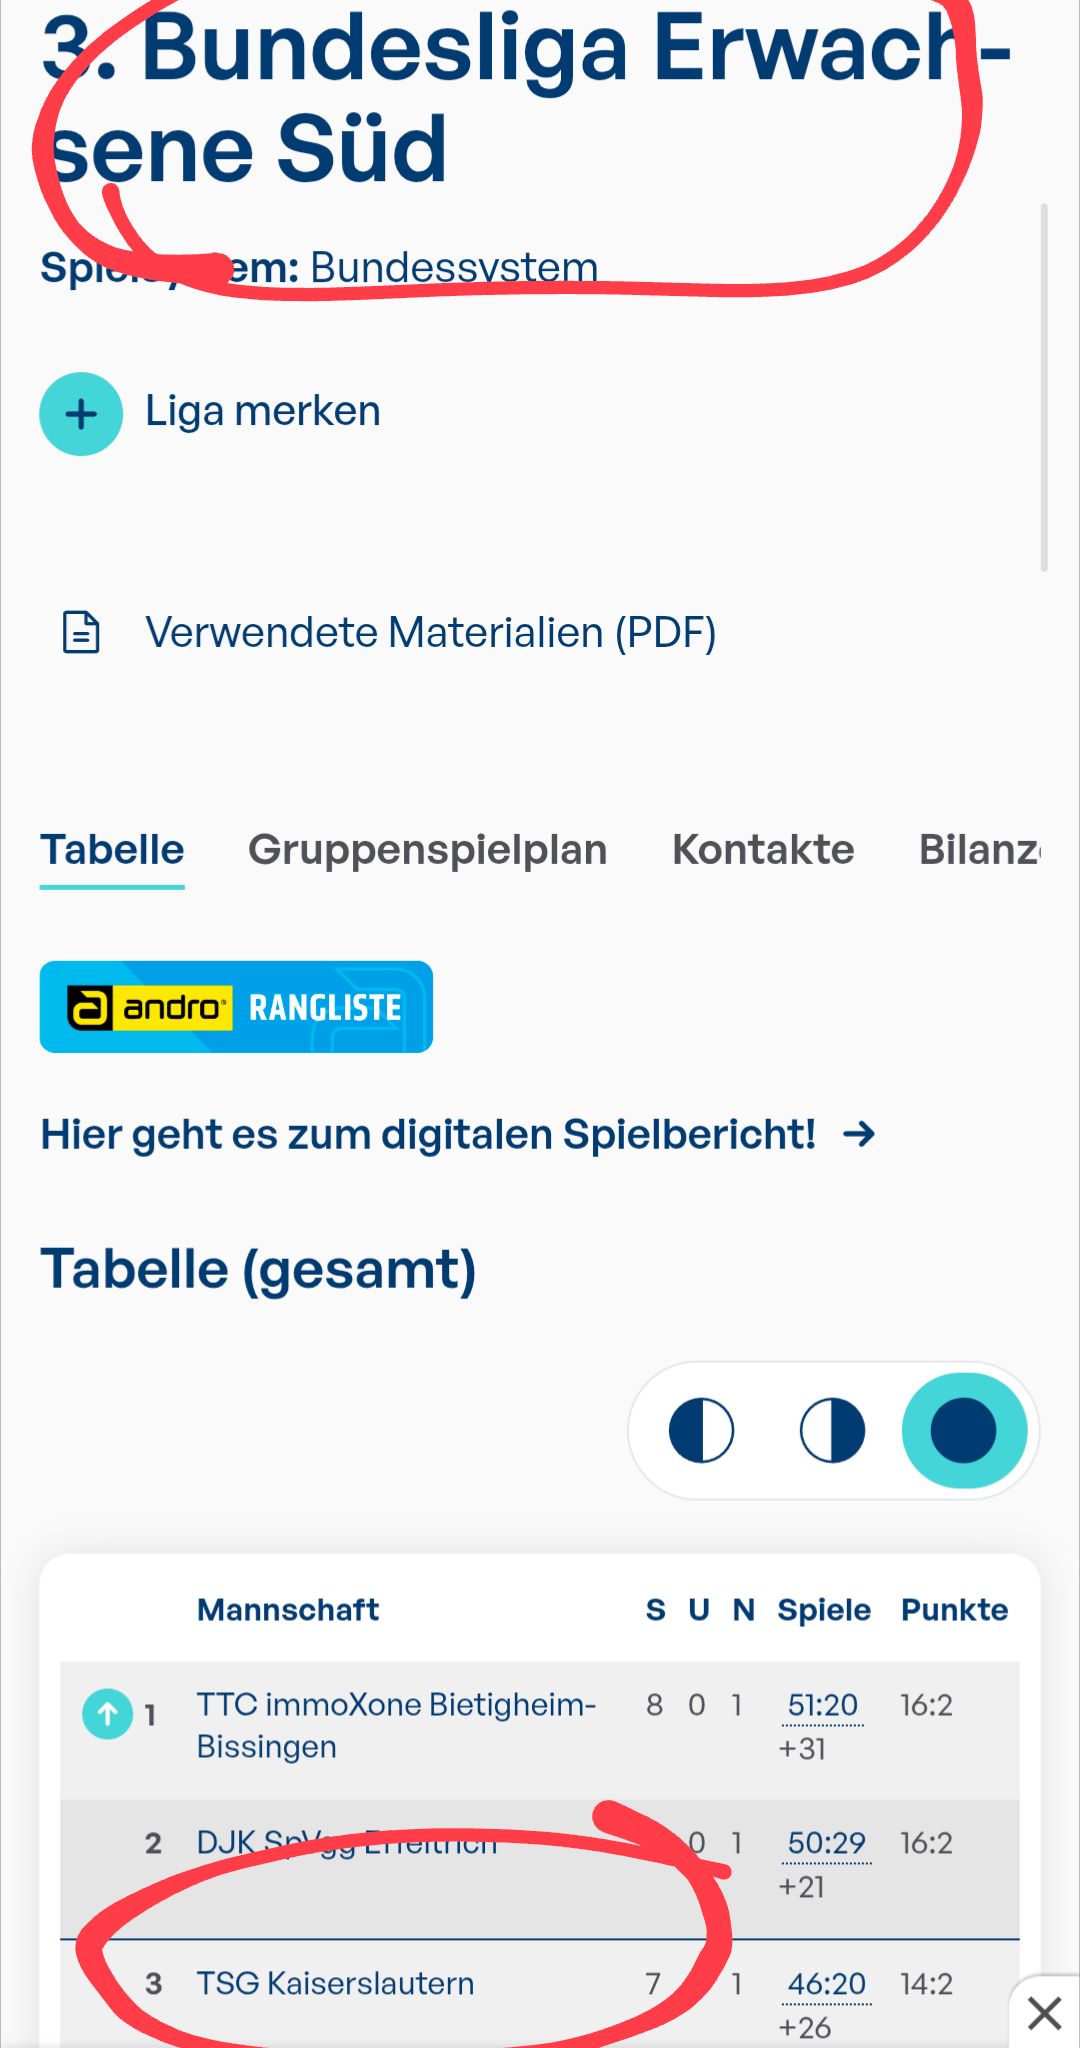Close the overlay with the X icon
1080x2048 pixels.
click(x=1045, y=2013)
